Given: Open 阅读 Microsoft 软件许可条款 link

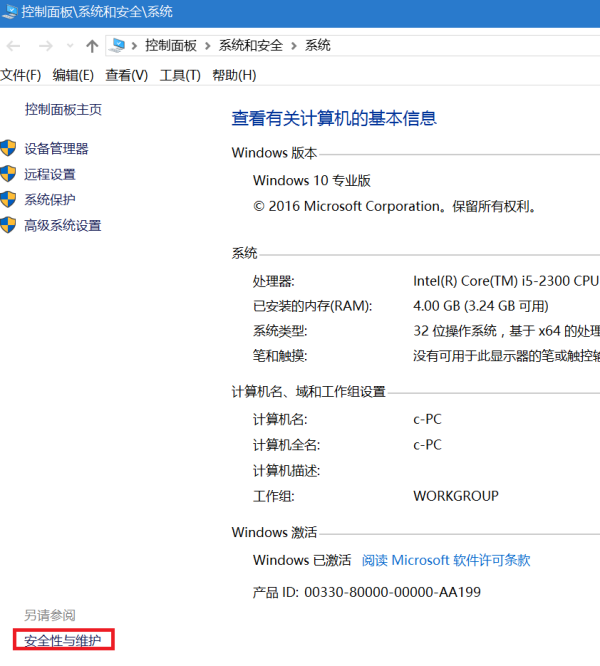Looking at the screenshot, I should (446, 560).
